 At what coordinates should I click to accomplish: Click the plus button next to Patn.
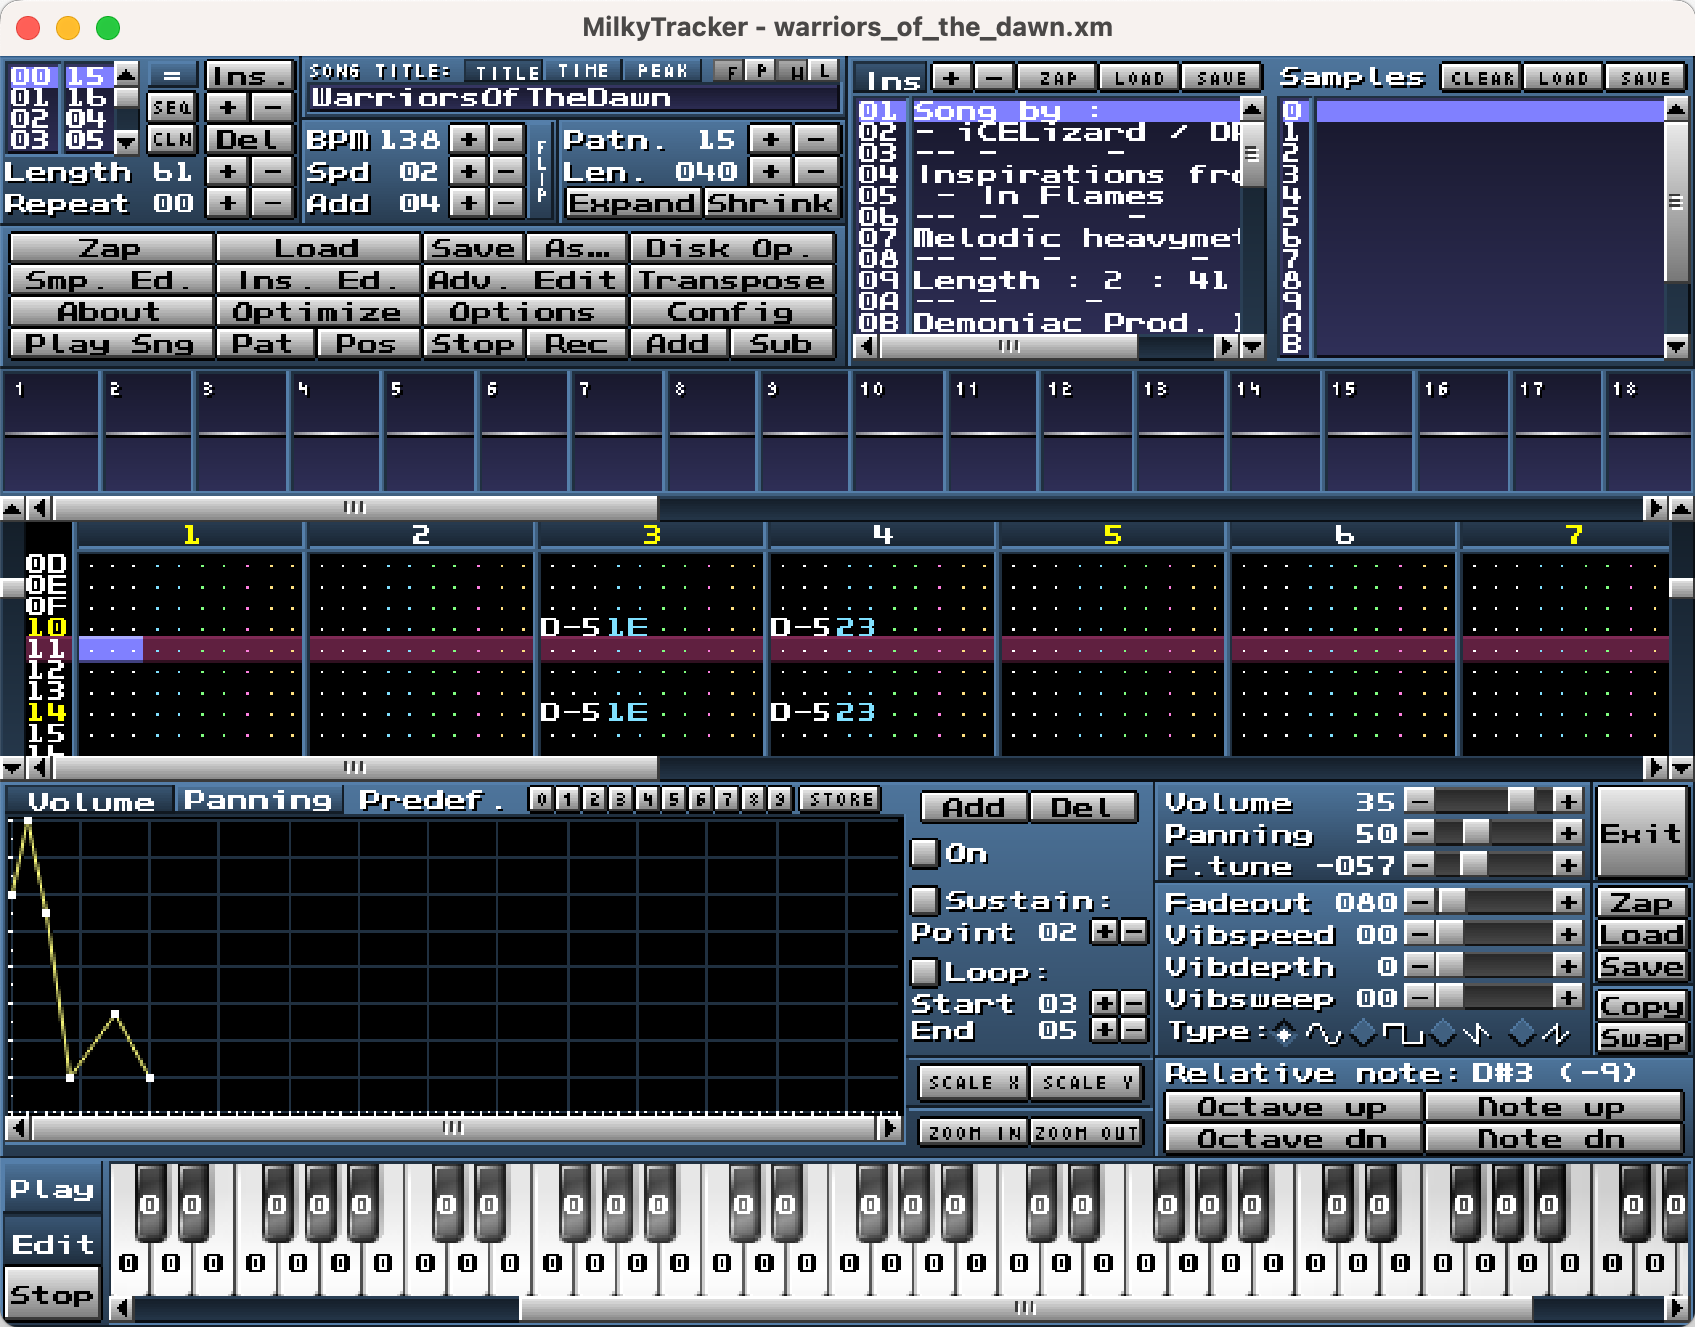[x=769, y=140]
